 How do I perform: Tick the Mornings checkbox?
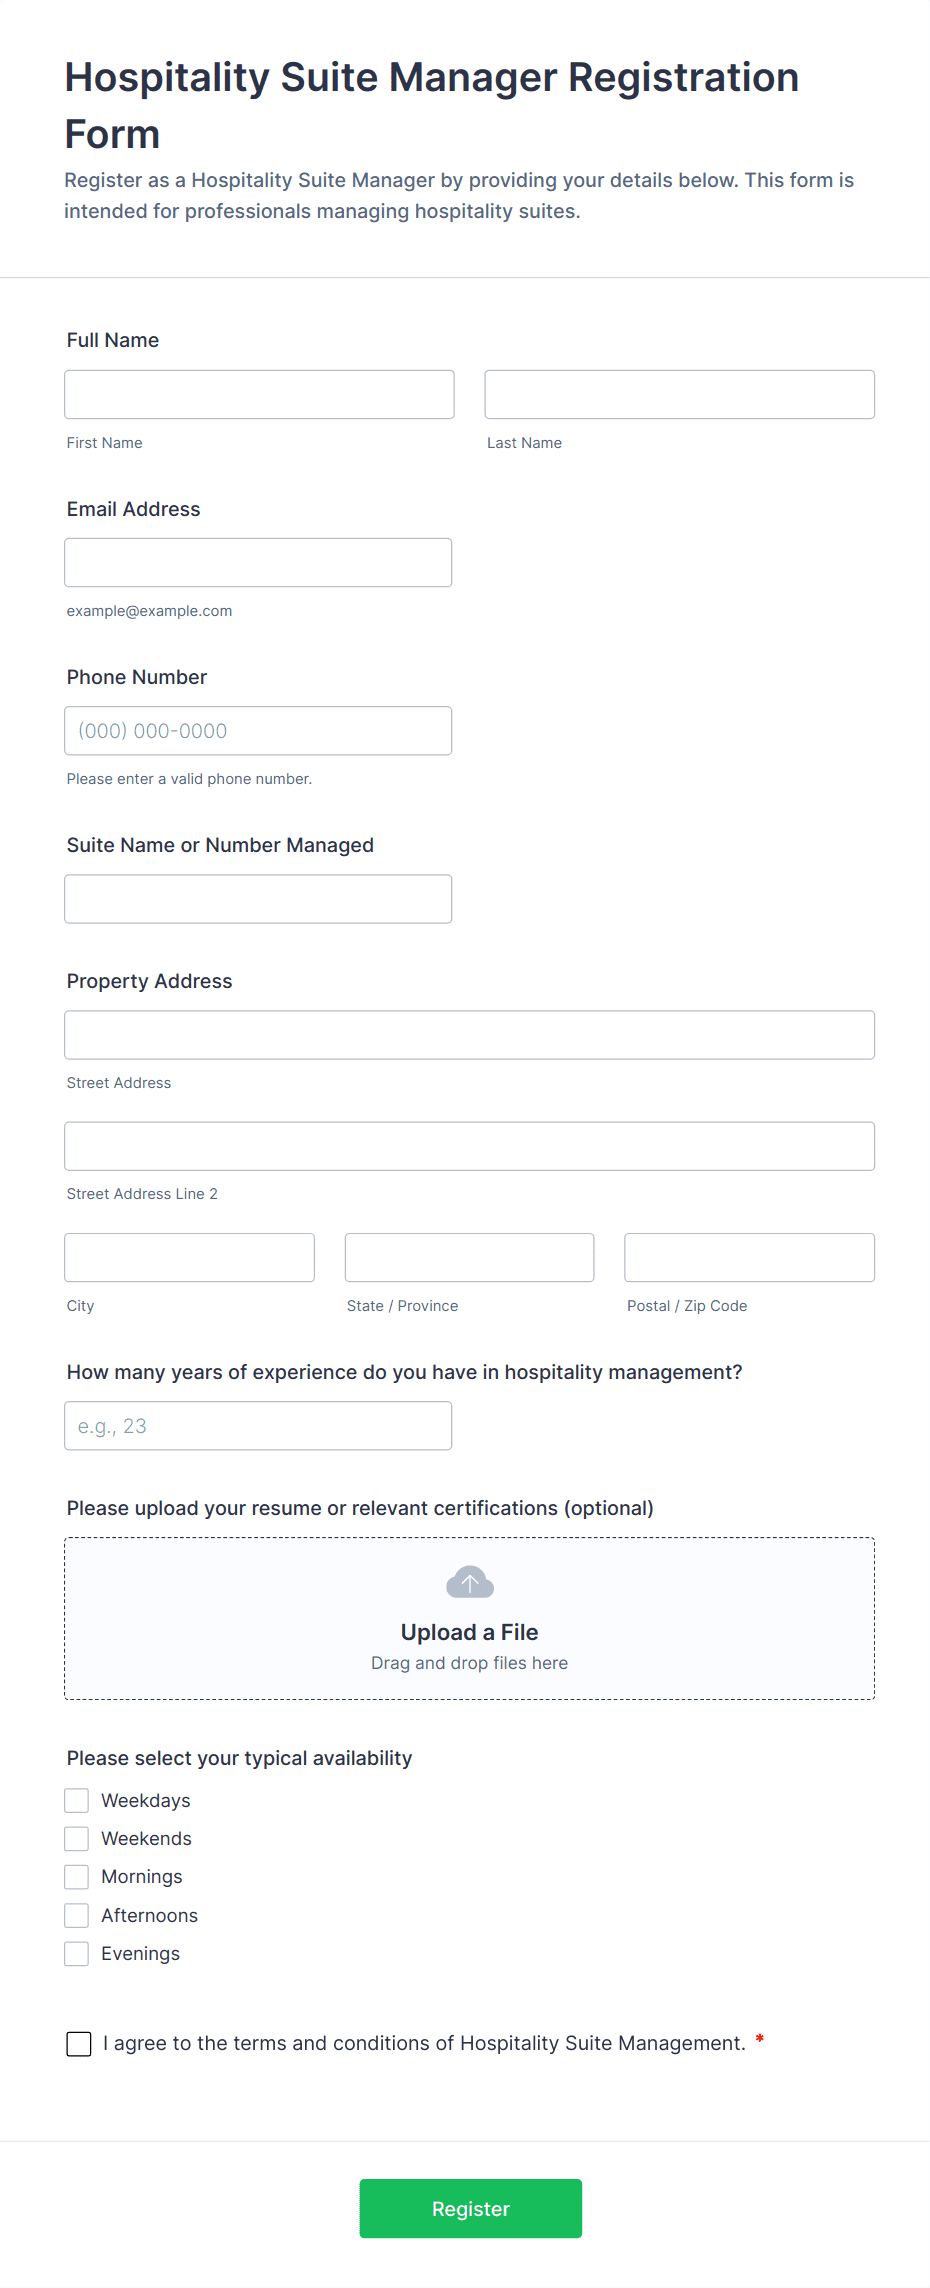coord(77,1876)
